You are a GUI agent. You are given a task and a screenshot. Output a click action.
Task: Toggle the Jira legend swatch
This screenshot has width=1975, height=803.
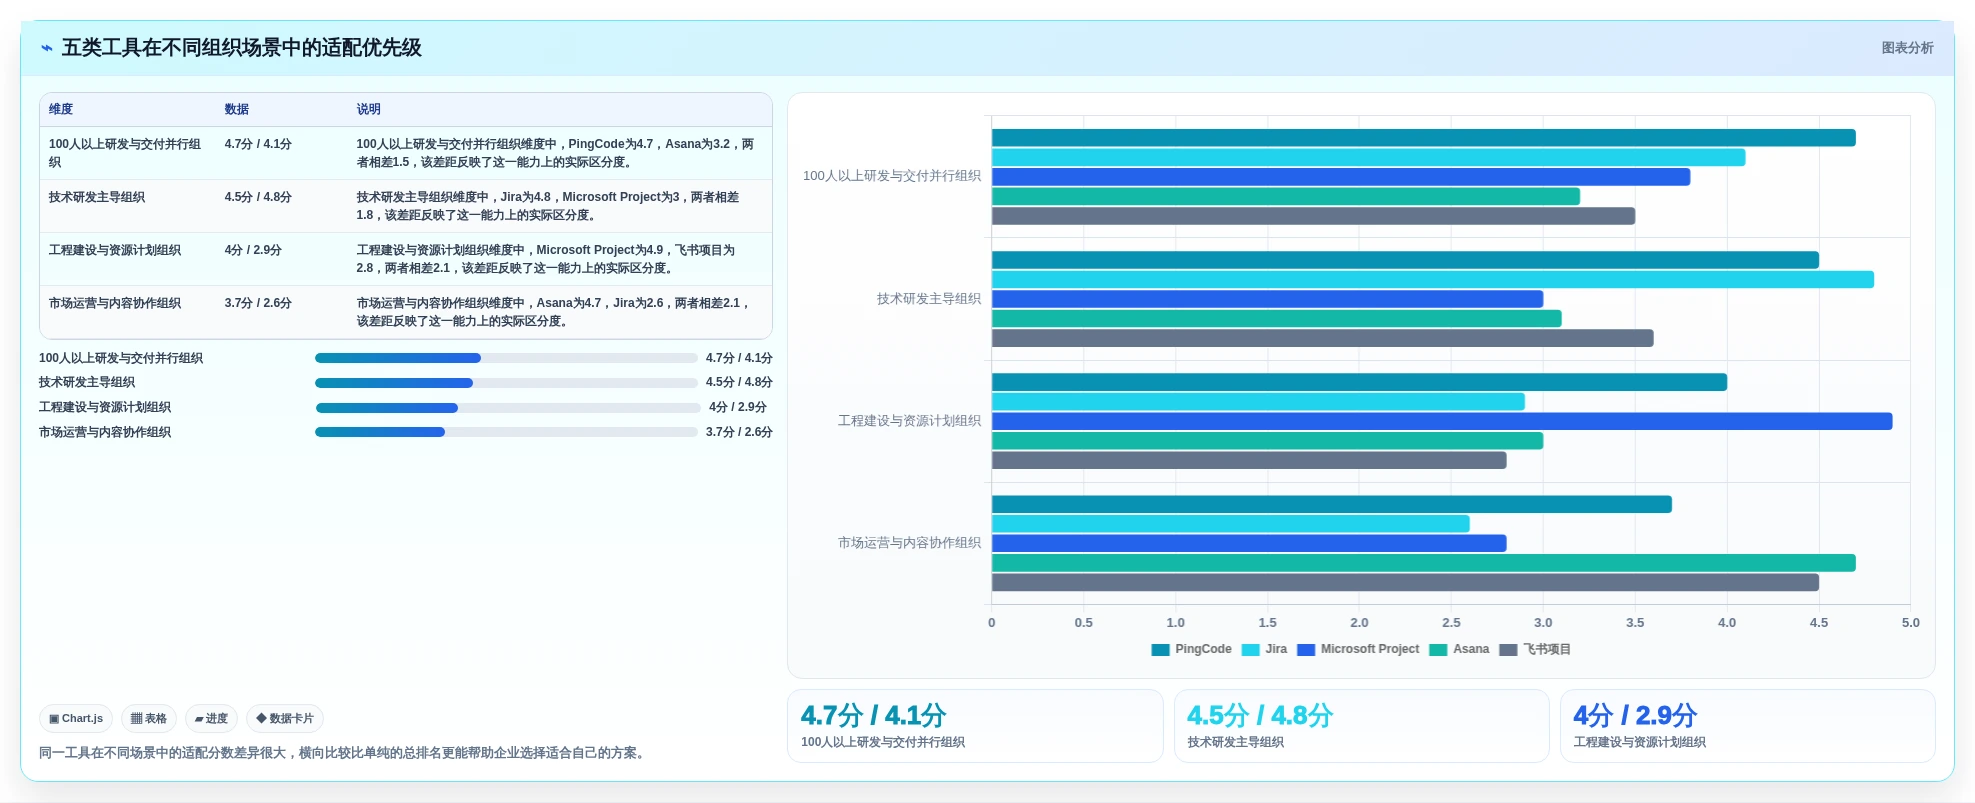[x=1250, y=650]
